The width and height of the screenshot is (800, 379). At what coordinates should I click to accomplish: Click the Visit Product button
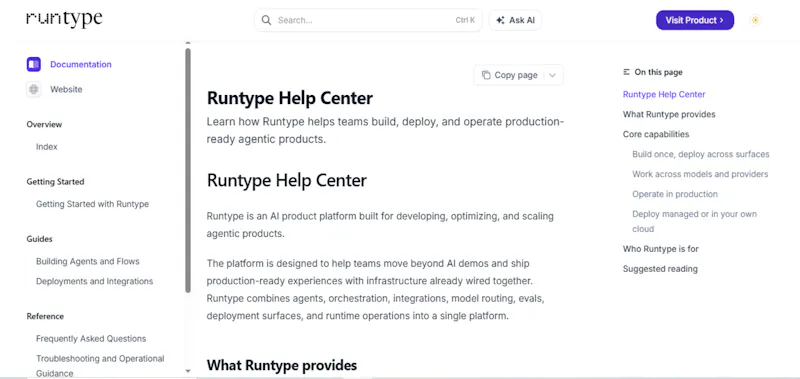point(695,20)
